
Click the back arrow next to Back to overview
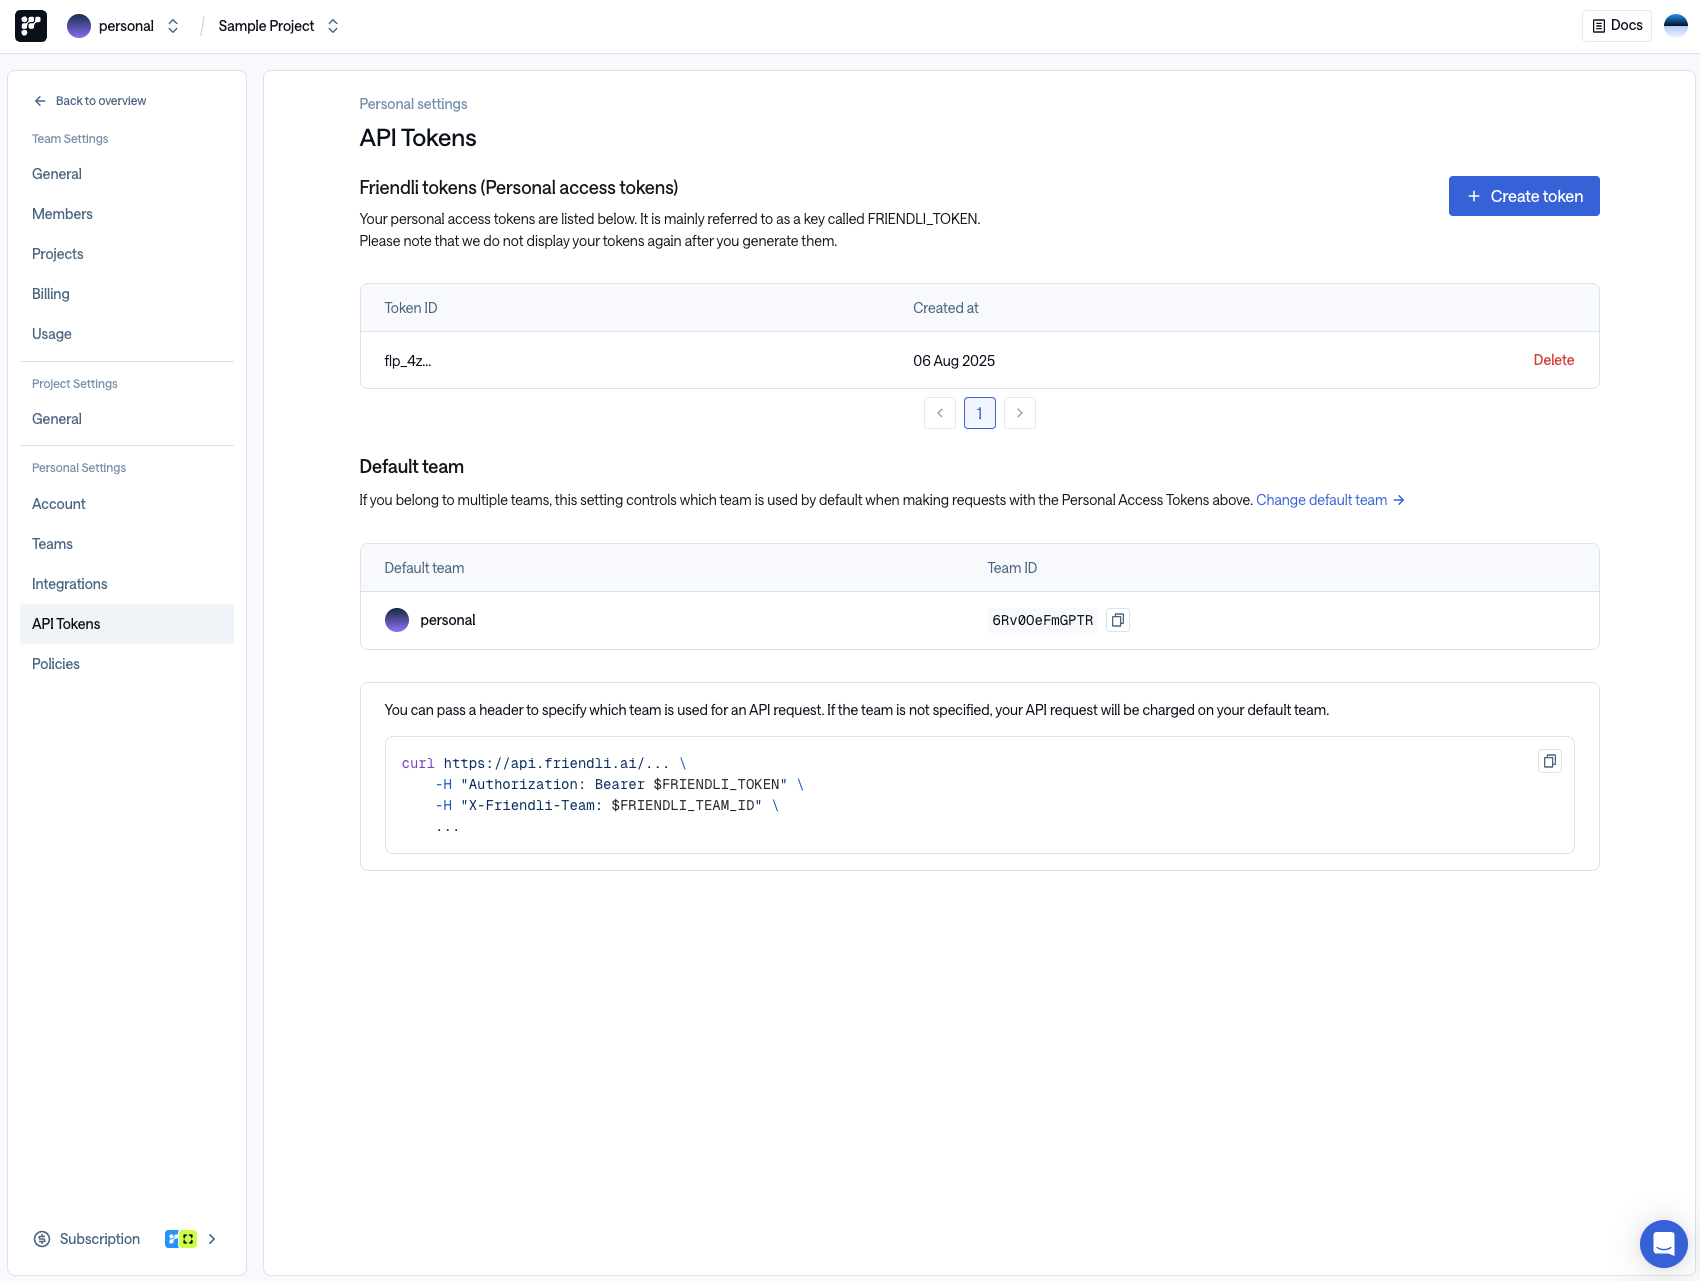(39, 100)
